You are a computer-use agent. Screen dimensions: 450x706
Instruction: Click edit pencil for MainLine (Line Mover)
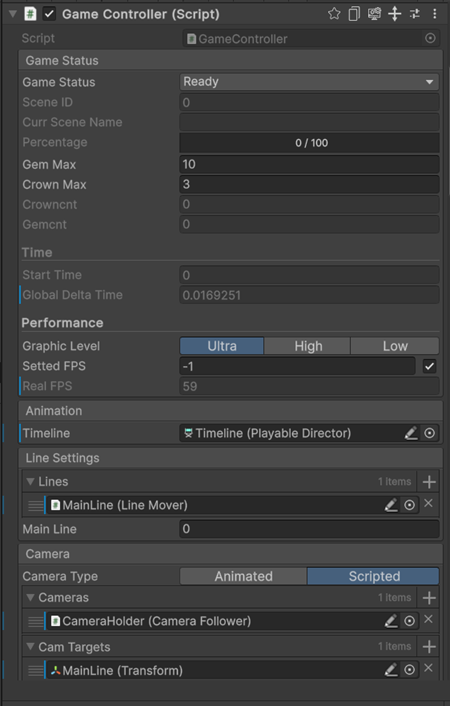[391, 505]
